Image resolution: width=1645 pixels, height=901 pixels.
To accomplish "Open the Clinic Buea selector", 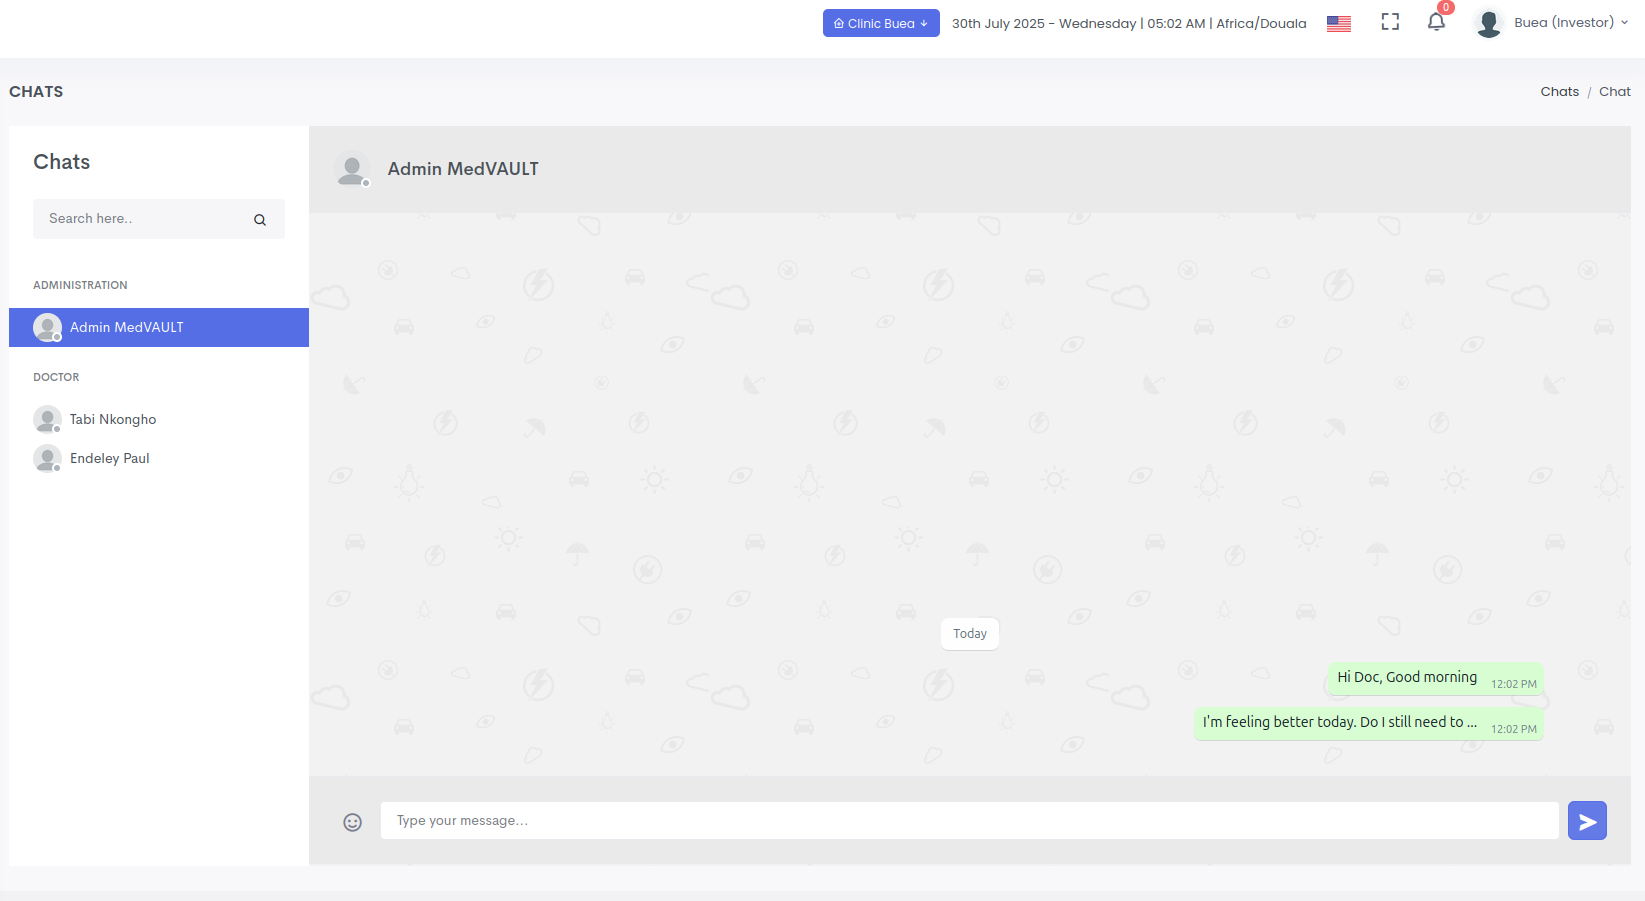I will point(880,22).
